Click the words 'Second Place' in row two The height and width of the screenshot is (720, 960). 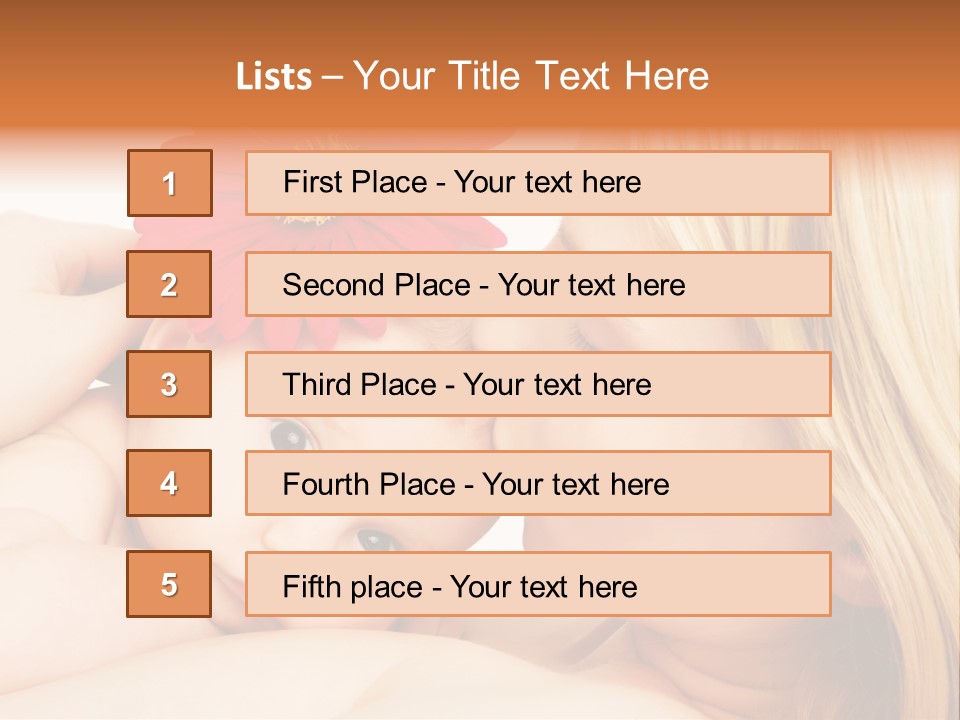[377, 285]
